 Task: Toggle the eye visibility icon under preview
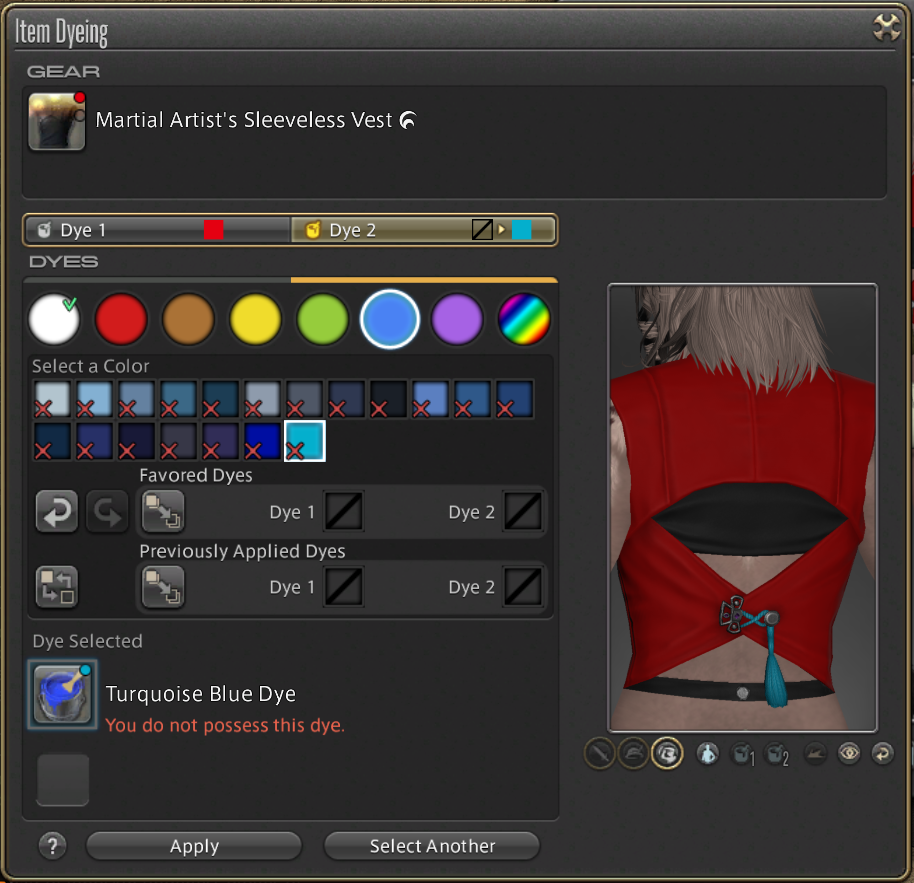849,754
